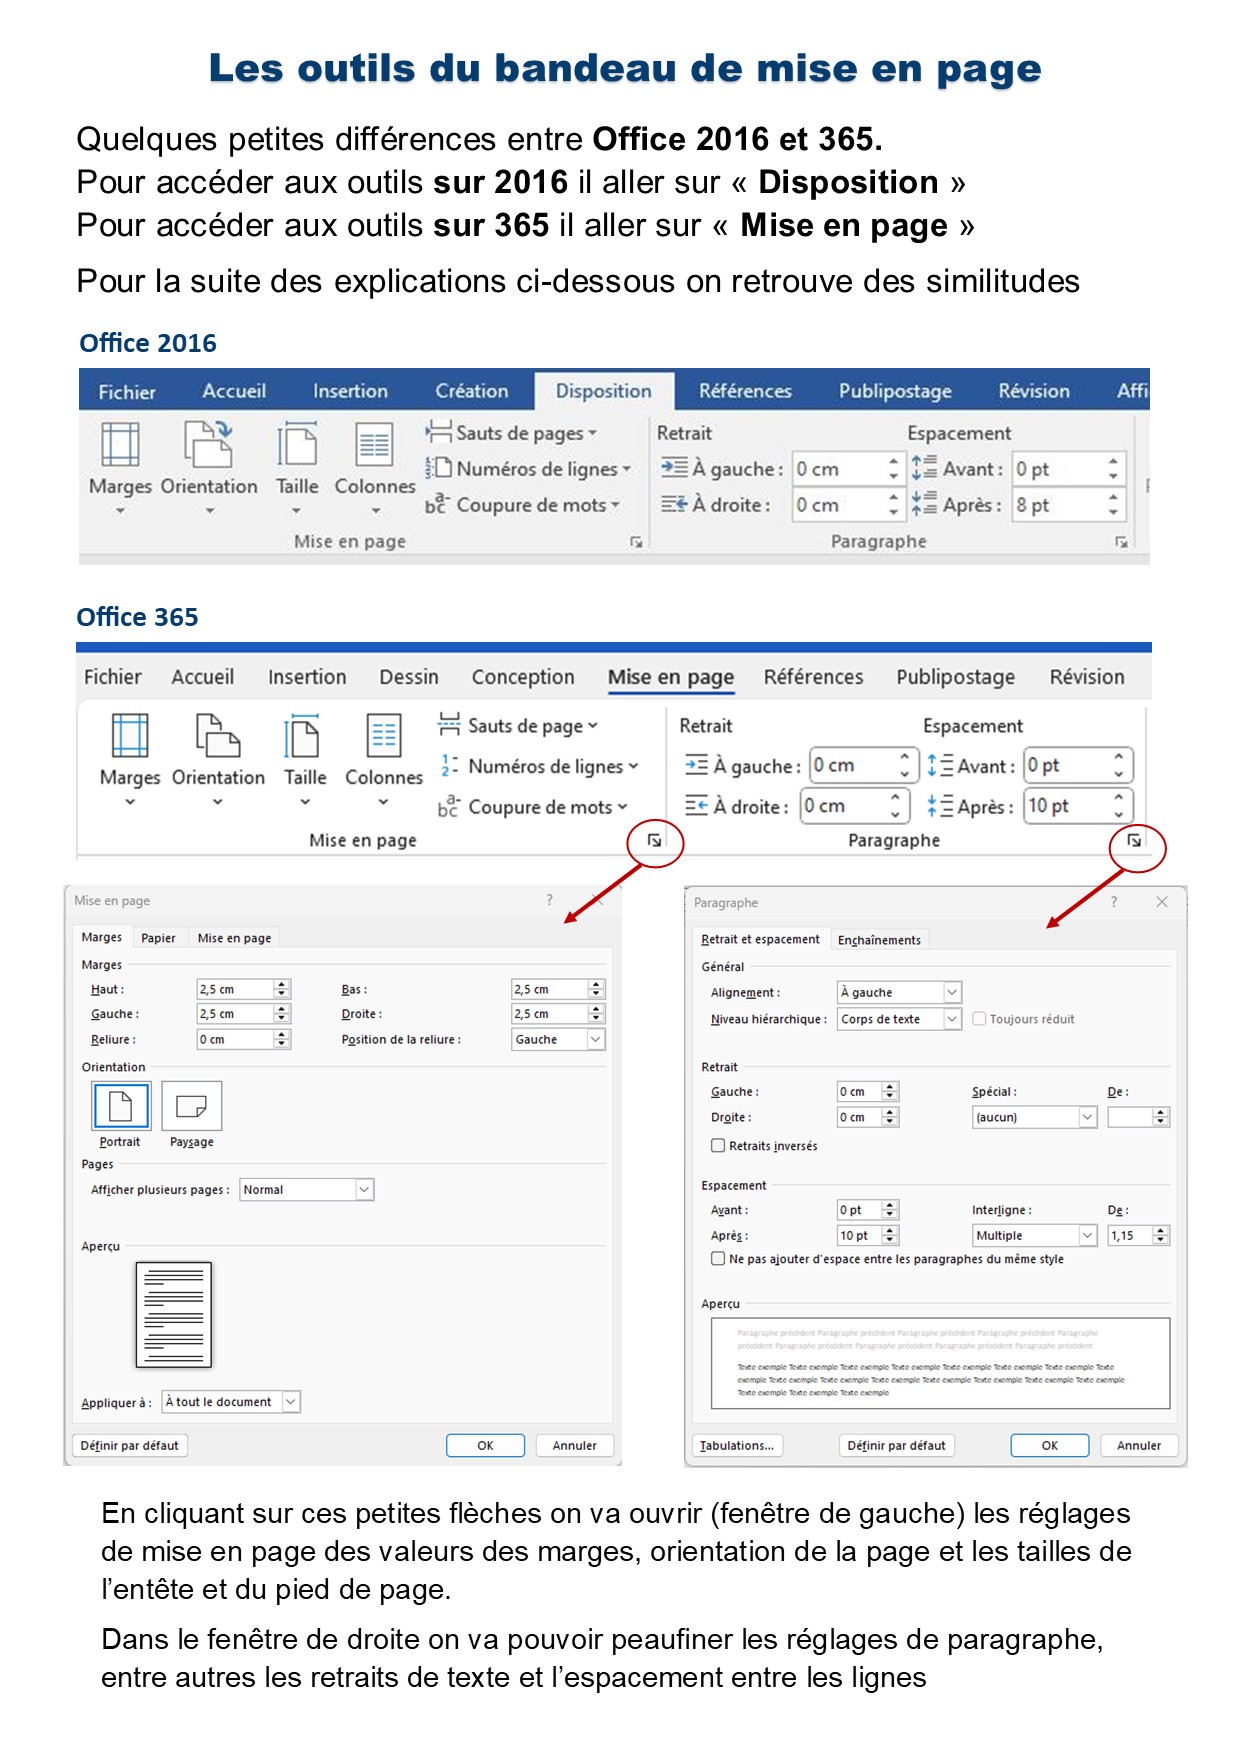Click Définir par défaut in Mise en page dialog
Image resolution: width=1240 pixels, height=1754 pixels.
coord(130,1445)
